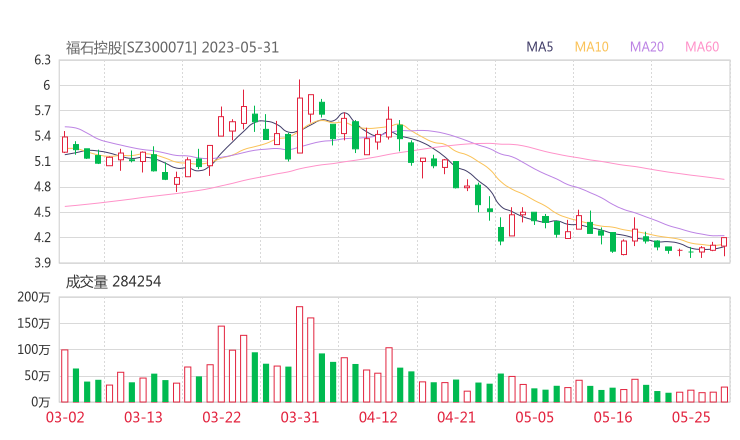Click the 05-25 date axis label
This screenshot has width=740, height=440.
tap(691, 417)
